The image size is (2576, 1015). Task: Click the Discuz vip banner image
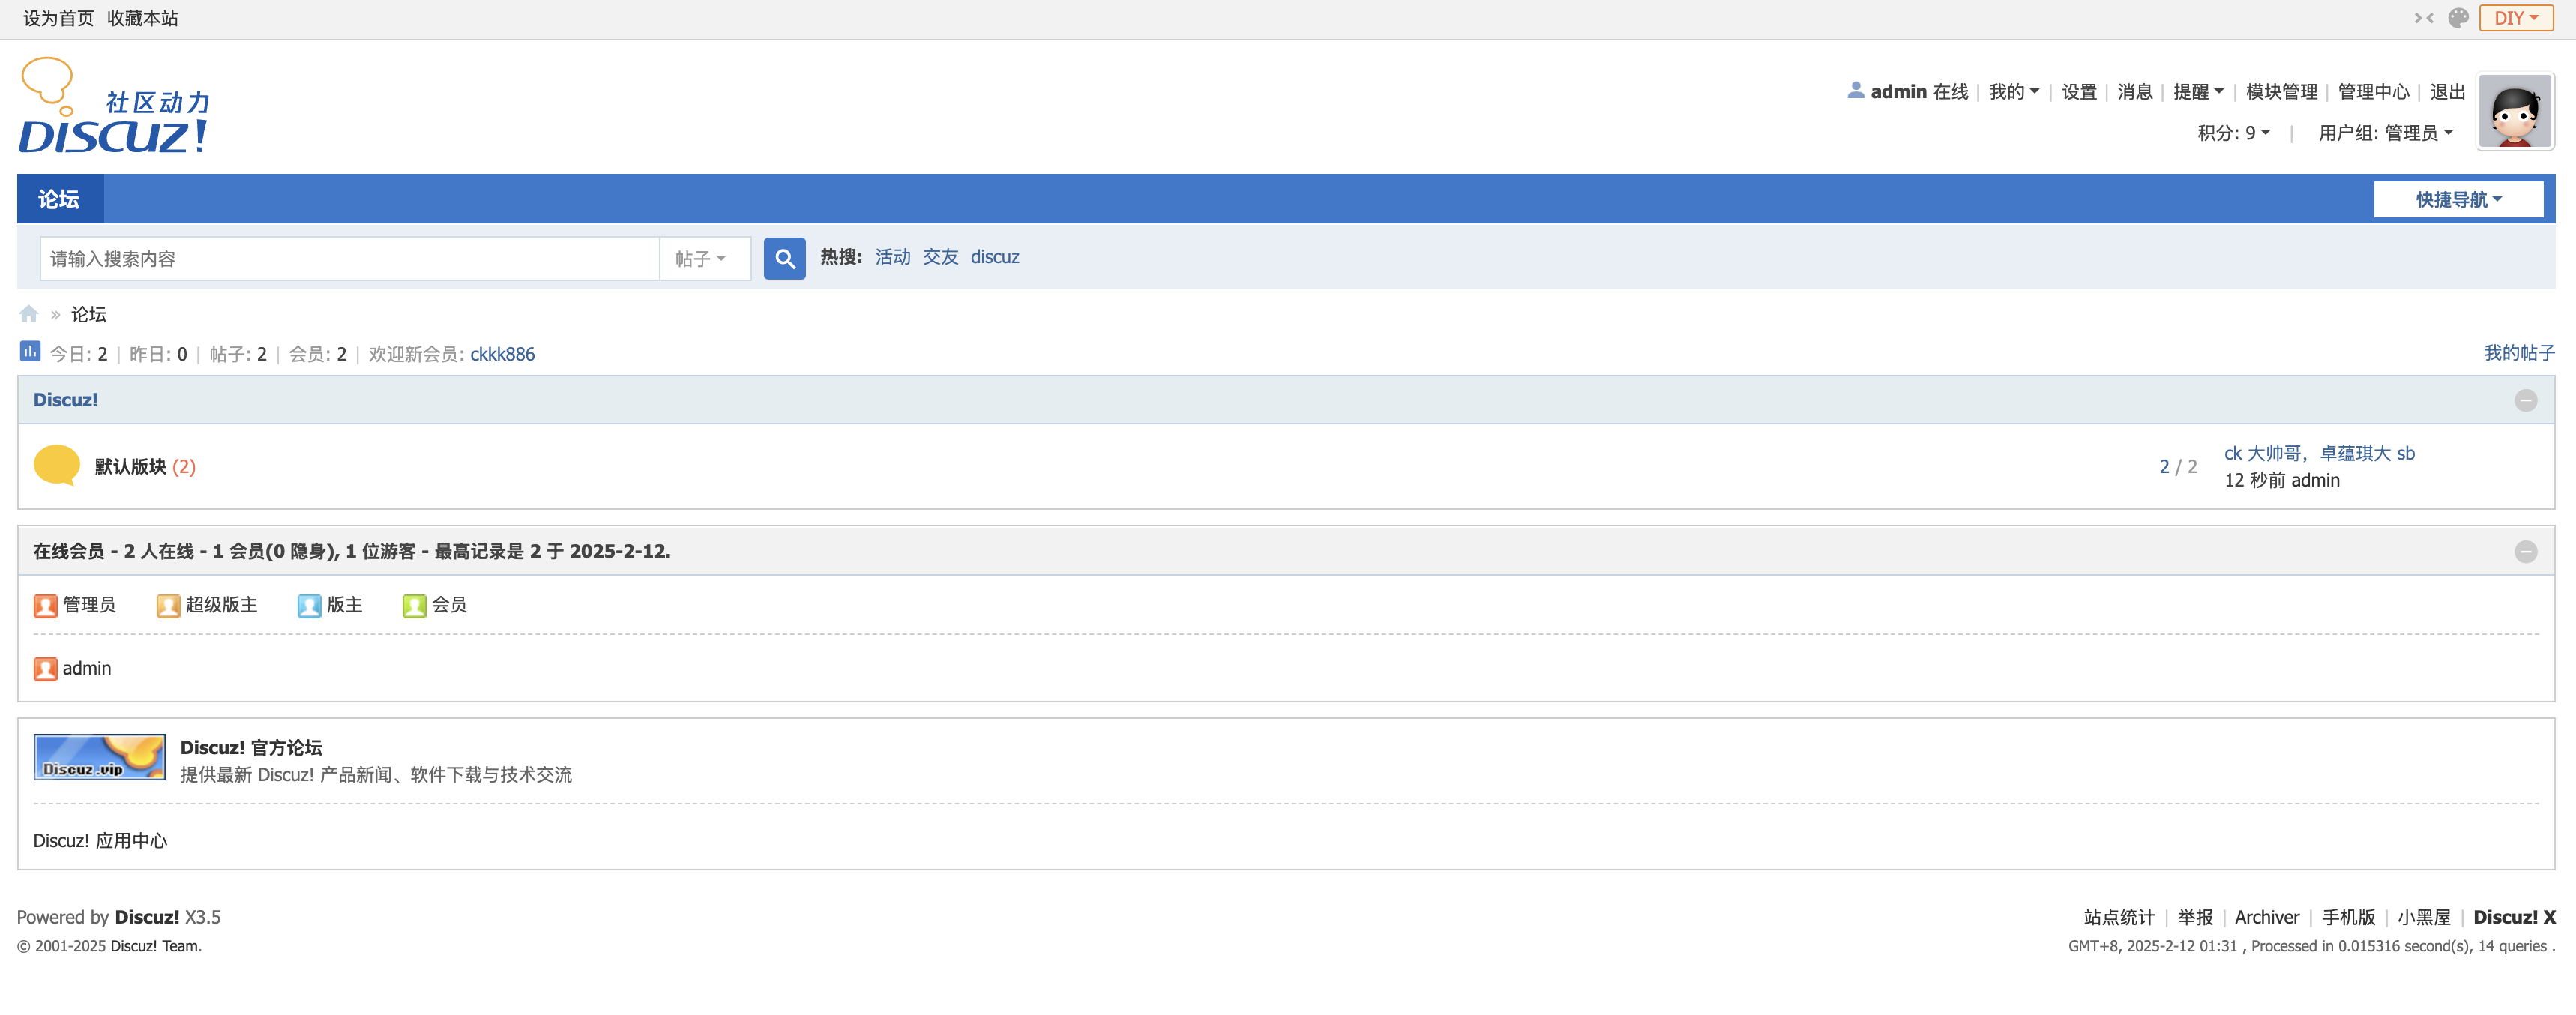(x=99, y=757)
